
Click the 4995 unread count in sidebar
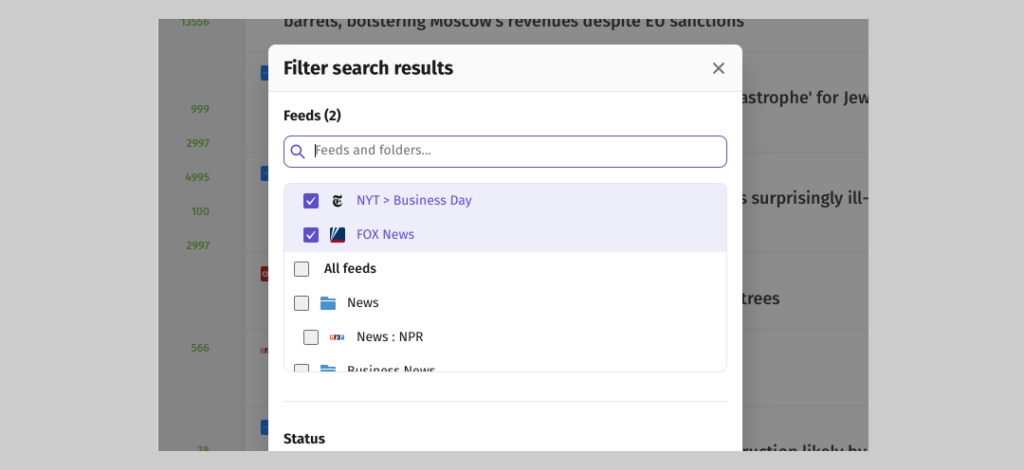(197, 178)
